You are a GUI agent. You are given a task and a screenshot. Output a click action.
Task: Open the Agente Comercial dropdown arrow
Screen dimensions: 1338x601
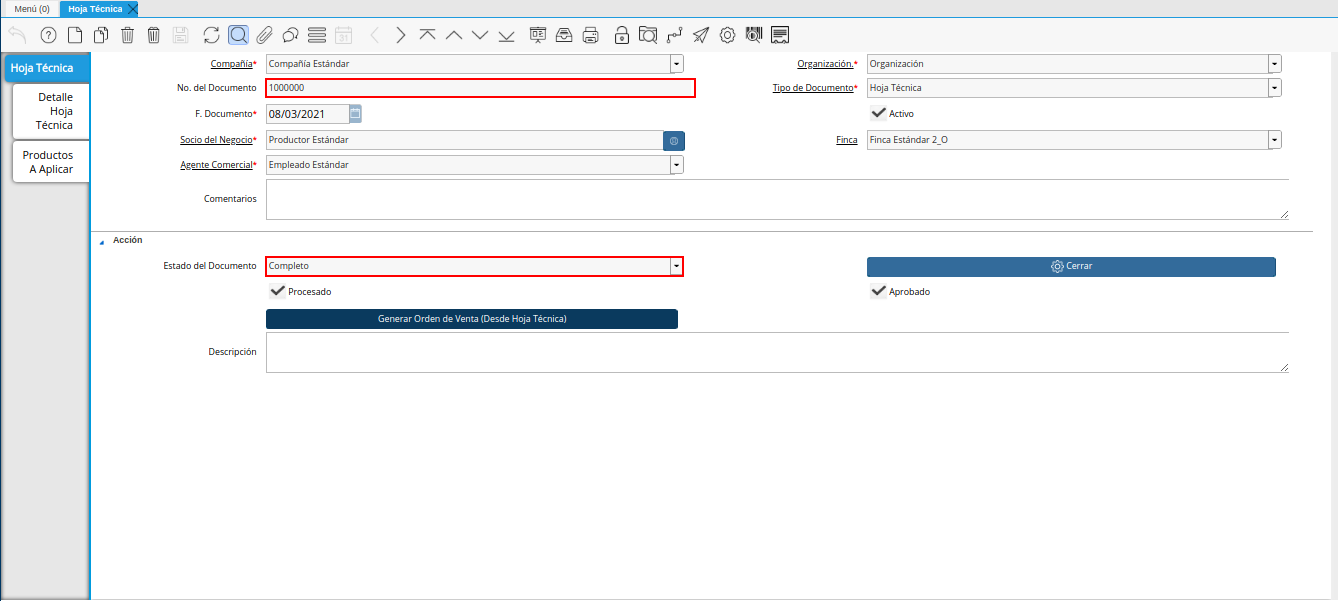coord(677,165)
